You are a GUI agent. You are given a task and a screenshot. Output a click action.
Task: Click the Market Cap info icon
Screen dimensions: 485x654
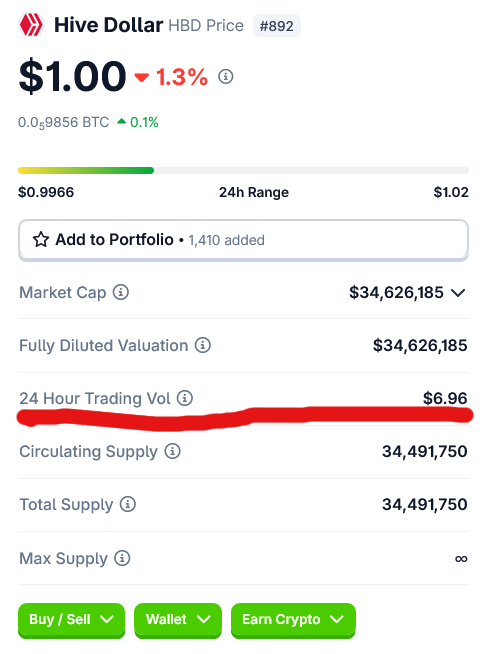click(121, 292)
